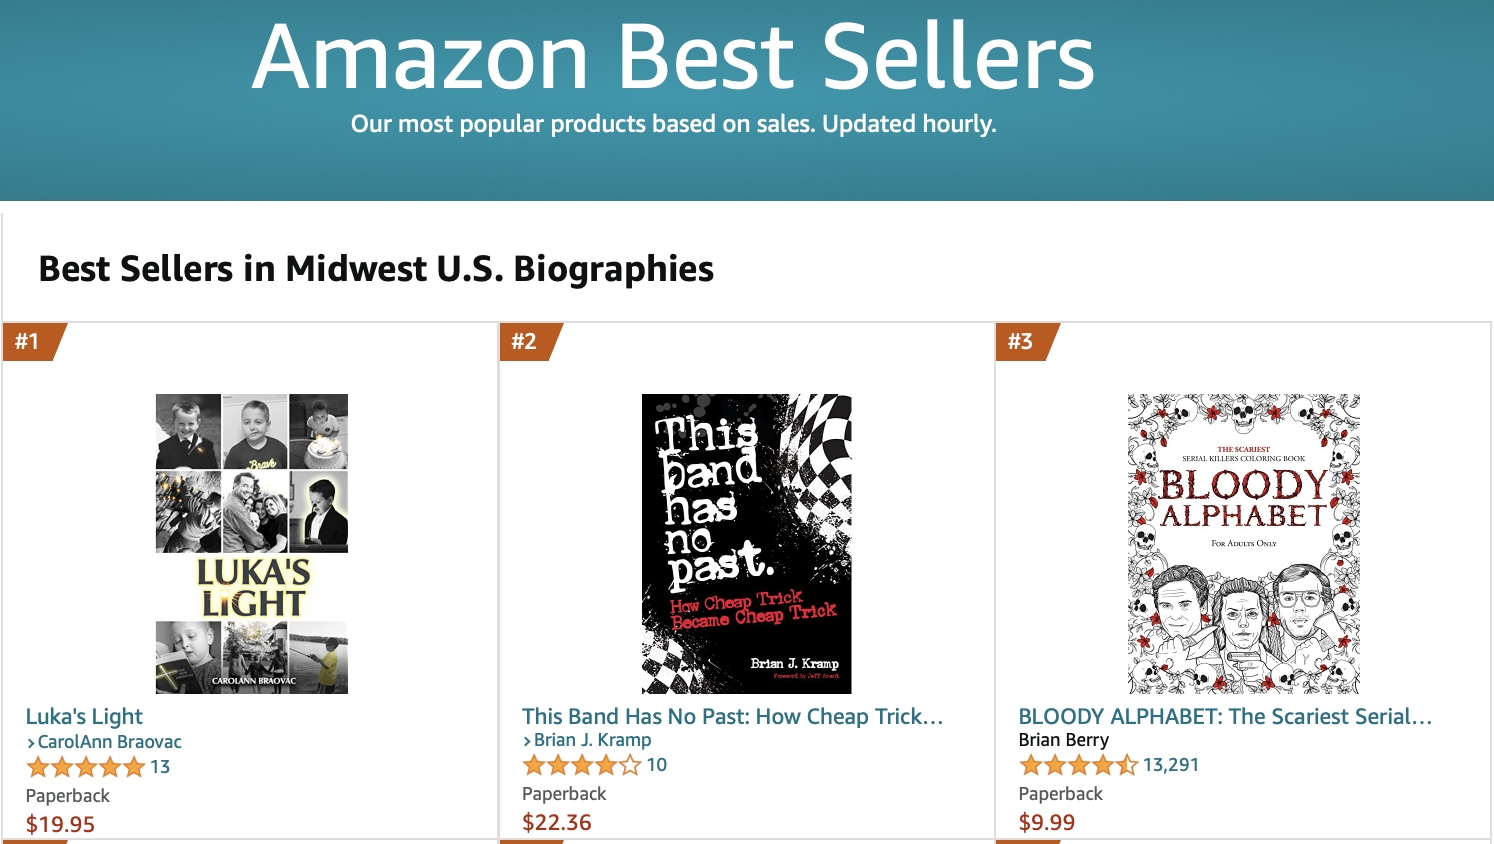This screenshot has height=844, width=1494.
Task: Click chevron beside Brian J. Kramp
Action: coord(527,741)
